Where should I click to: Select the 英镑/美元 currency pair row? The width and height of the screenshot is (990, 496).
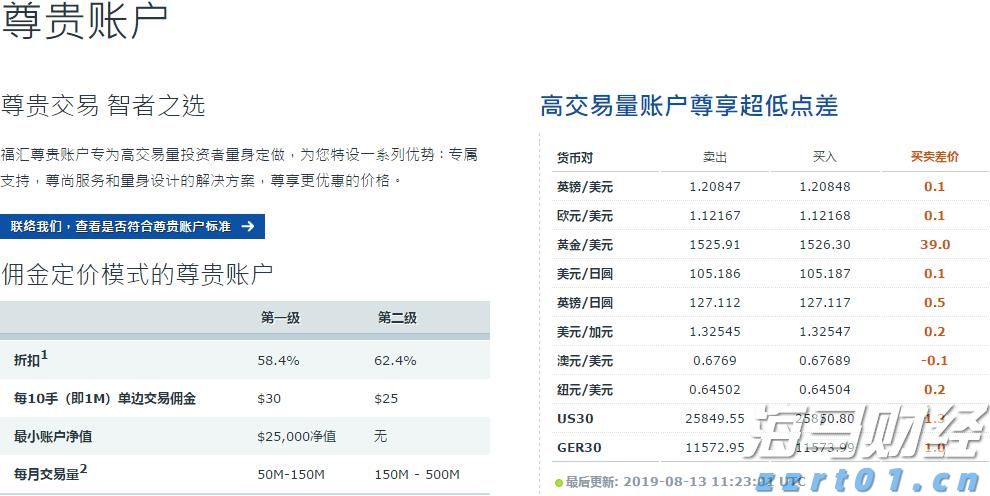pyautogui.click(x=585, y=187)
